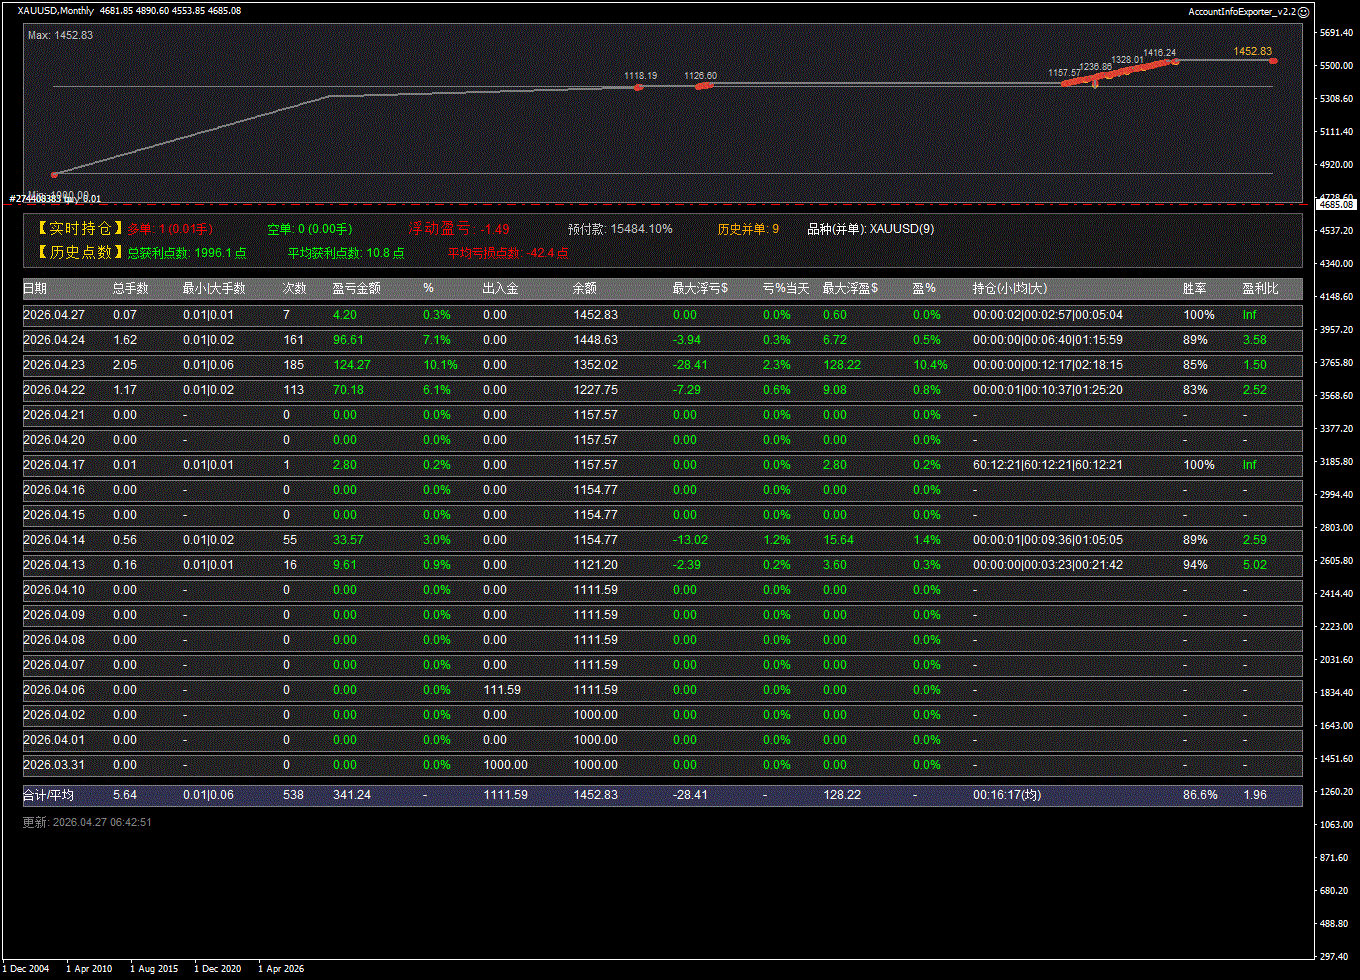Select the equity curve marker labeled 1126.60
The width and height of the screenshot is (1360, 980).
pyautogui.click(x=702, y=86)
